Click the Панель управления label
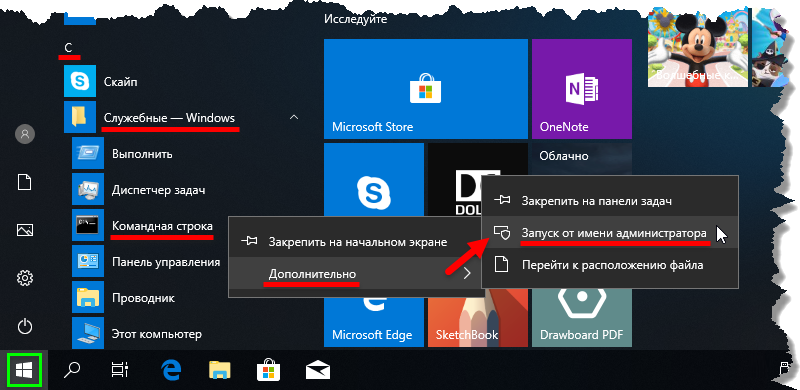Viewport: 800px width, 390px height. (x=166, y=262)
